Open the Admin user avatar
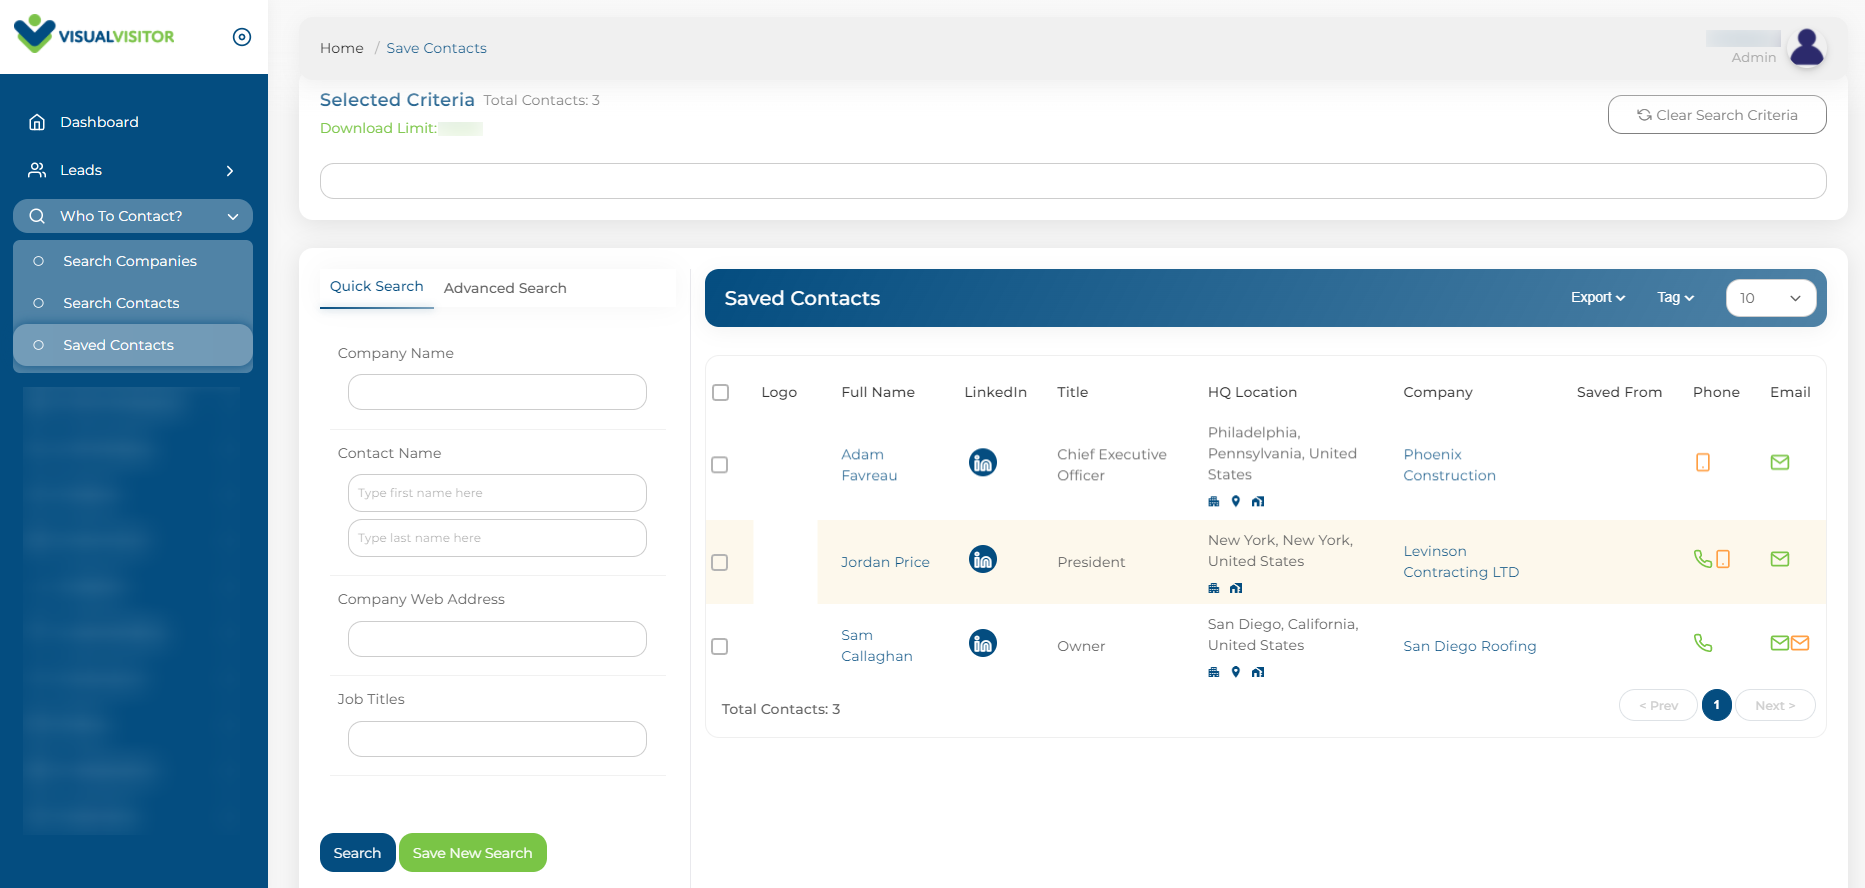This screenshot has width=1865, height=888. 1807,47
